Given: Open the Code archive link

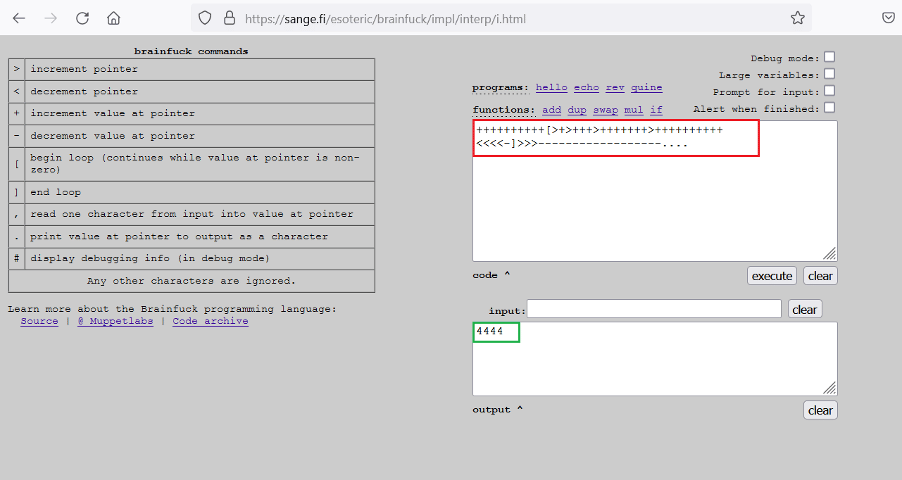Looking at the screenshot, I should tap(210, 322).
